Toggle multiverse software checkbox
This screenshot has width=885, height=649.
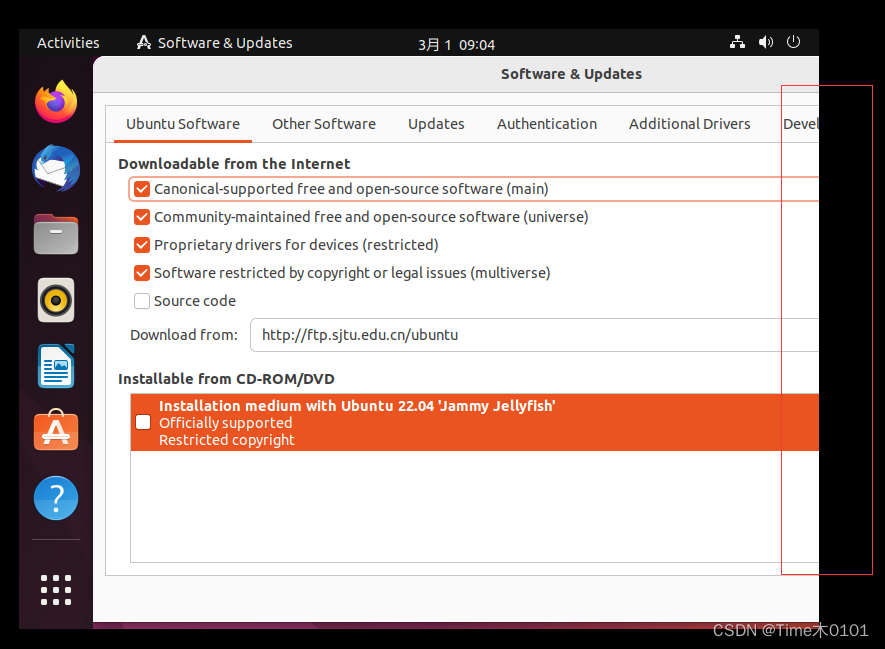click(x=142, y=273)
